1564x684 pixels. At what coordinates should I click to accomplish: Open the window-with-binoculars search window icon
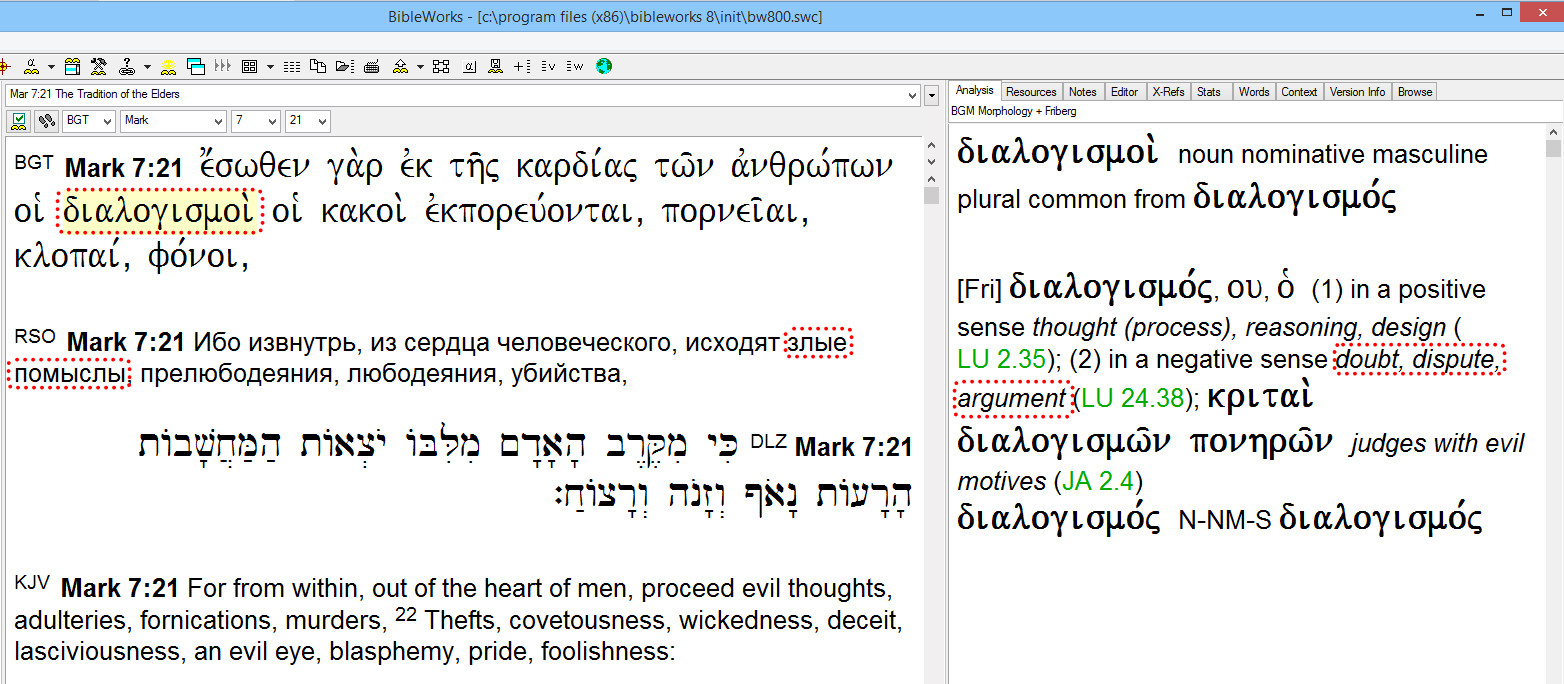pos(72,66)
